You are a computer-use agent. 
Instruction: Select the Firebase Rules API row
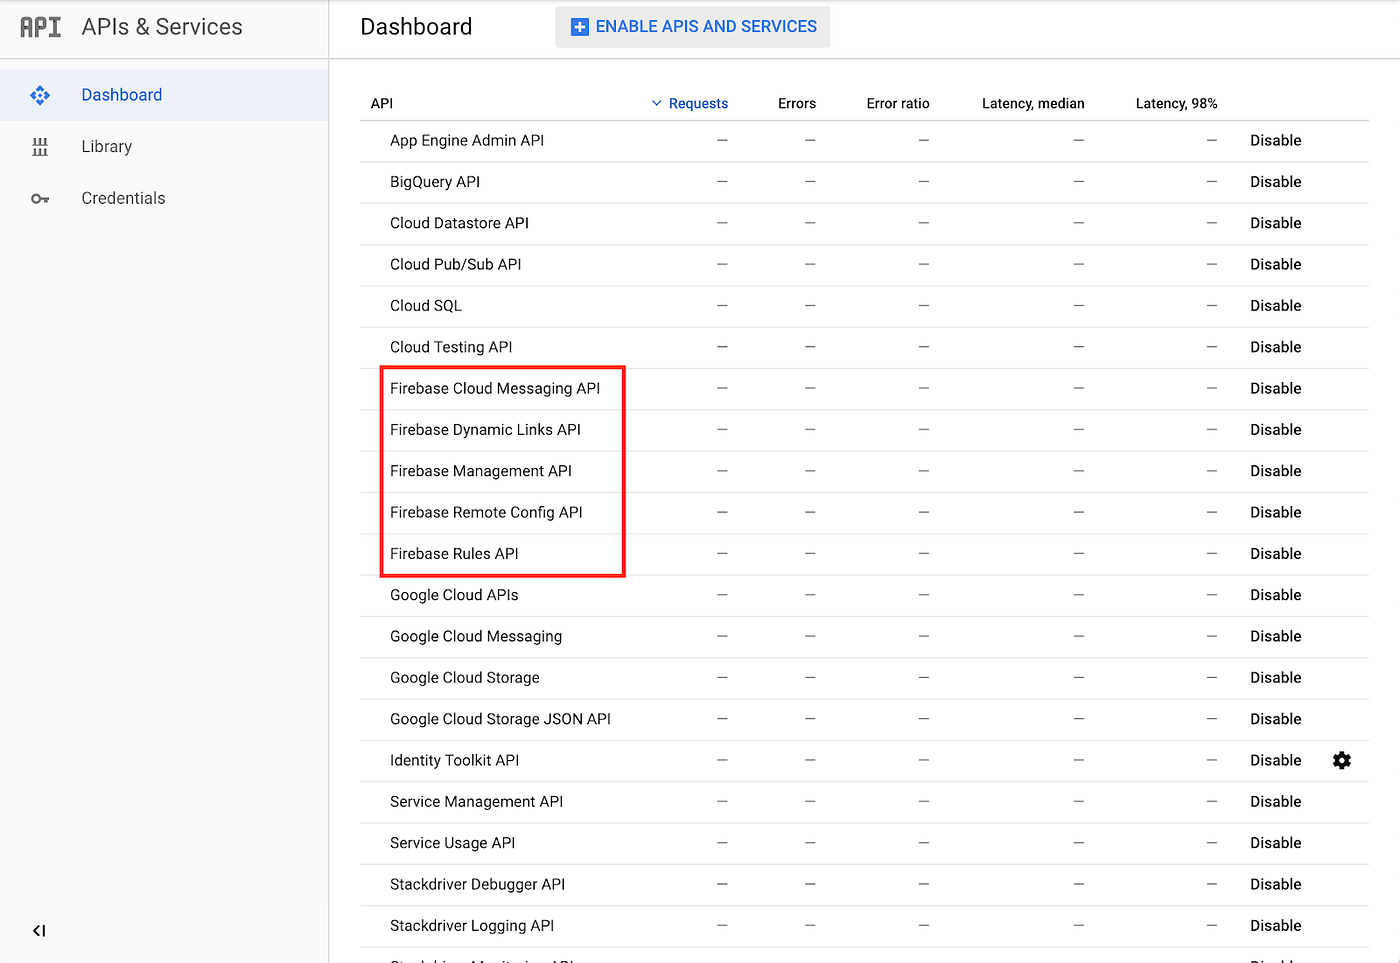(x=454, y=553)
